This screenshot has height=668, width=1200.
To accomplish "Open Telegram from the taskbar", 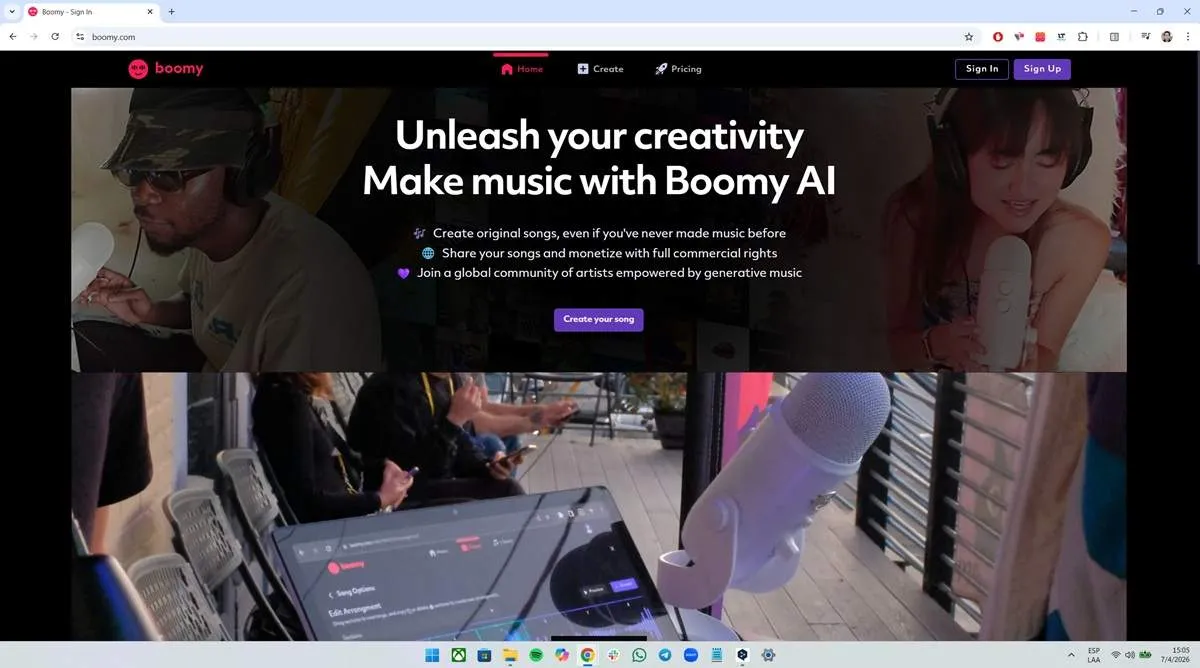I will pos(665,655).
